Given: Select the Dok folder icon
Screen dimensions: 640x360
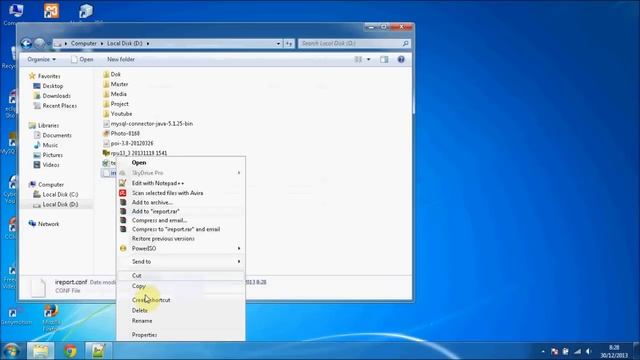Looking at the screenshot, I should tap(106, 74).
